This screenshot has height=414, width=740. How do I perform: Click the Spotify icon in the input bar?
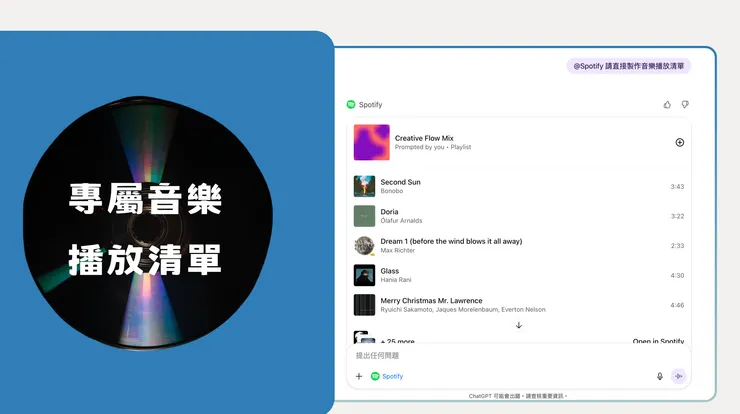click(375, 376)
